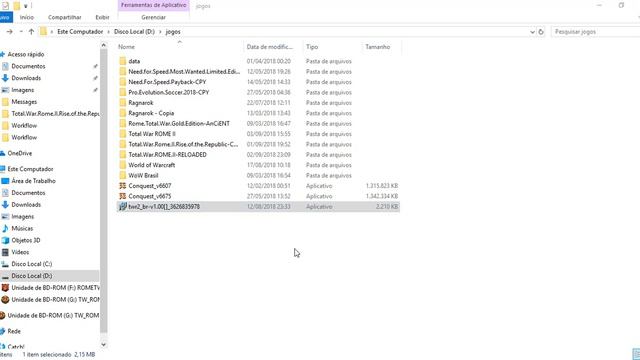
Task: Expand the breadcrumb arrow after Disco Local (D:)
Action: coord(160,32)
